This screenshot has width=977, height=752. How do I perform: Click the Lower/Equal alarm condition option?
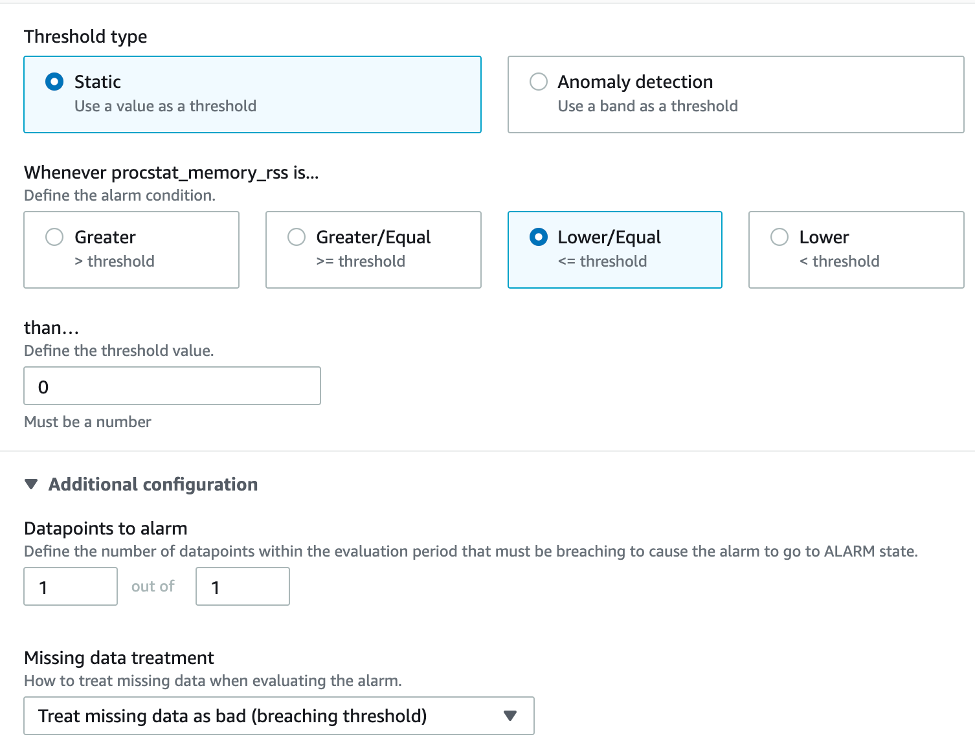click(615, 249)
